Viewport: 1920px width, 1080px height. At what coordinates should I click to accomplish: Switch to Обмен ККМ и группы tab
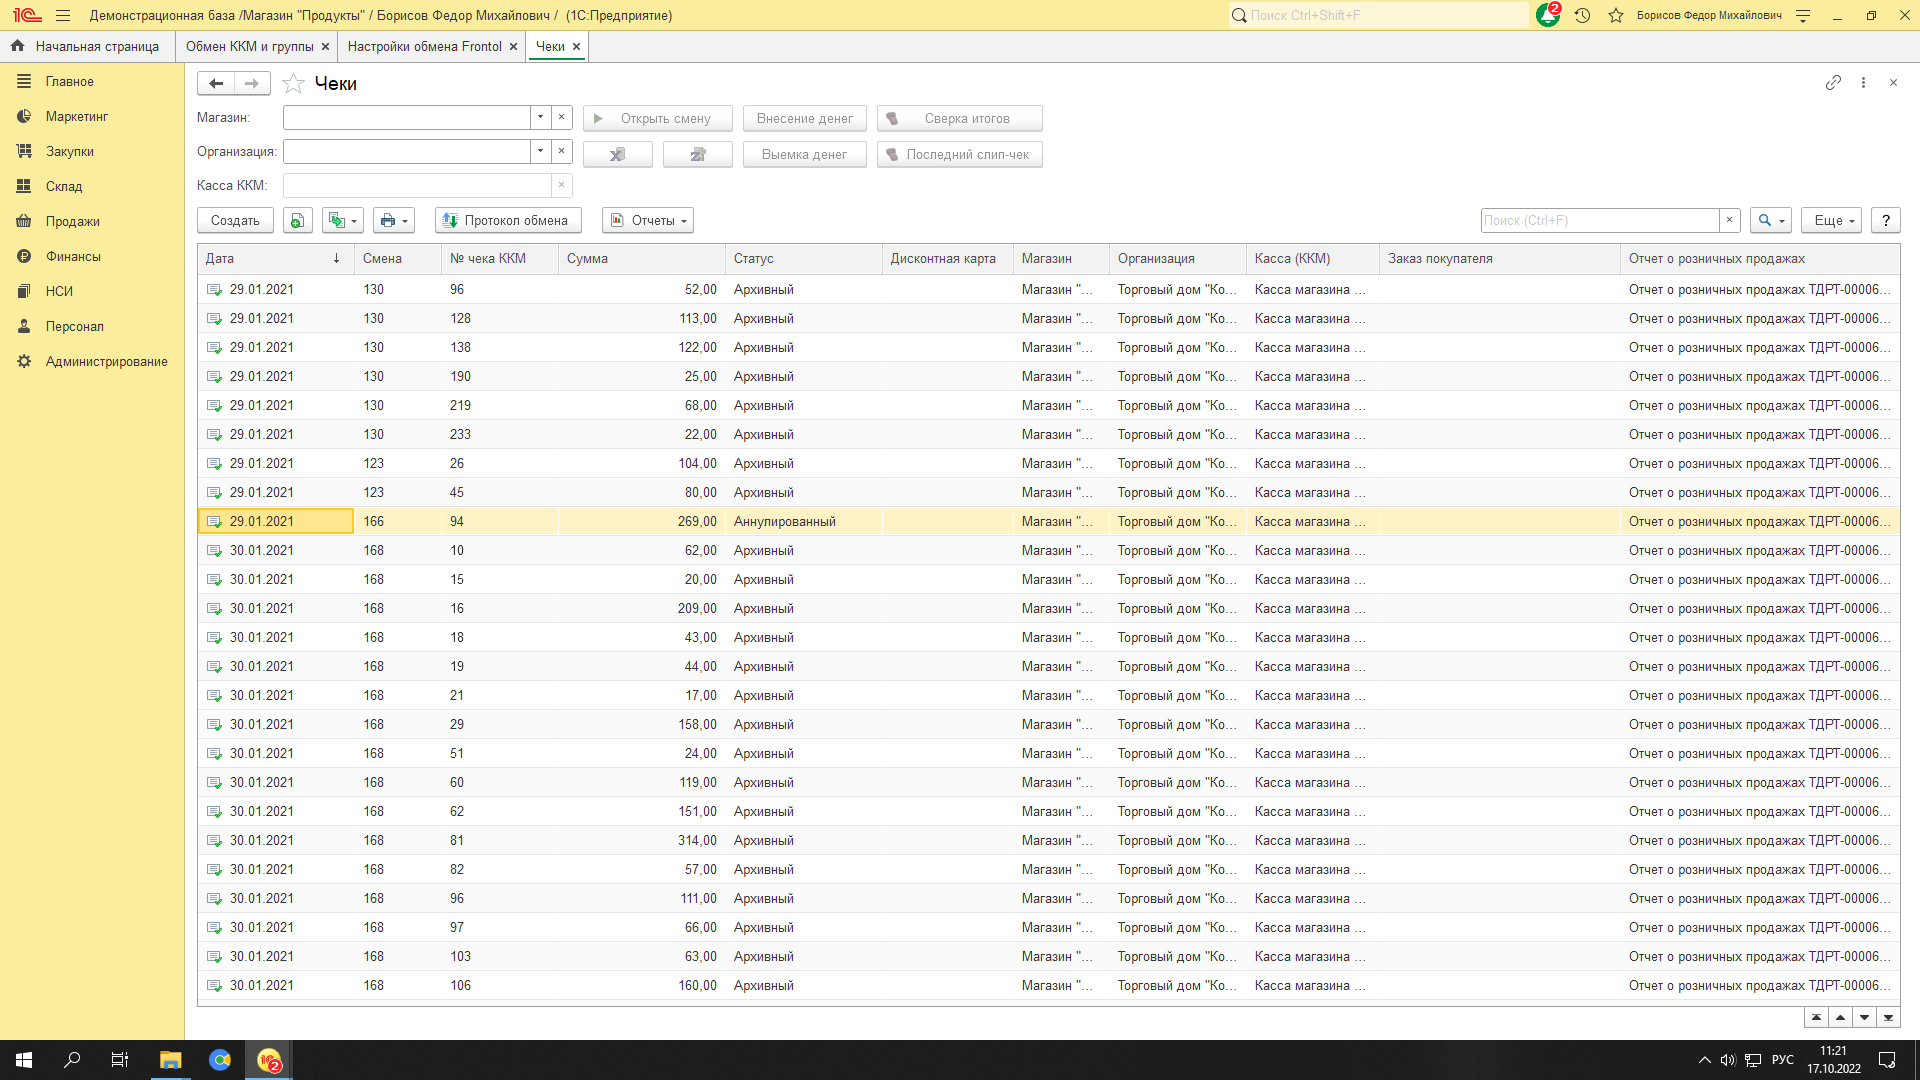tap(249, 46)
